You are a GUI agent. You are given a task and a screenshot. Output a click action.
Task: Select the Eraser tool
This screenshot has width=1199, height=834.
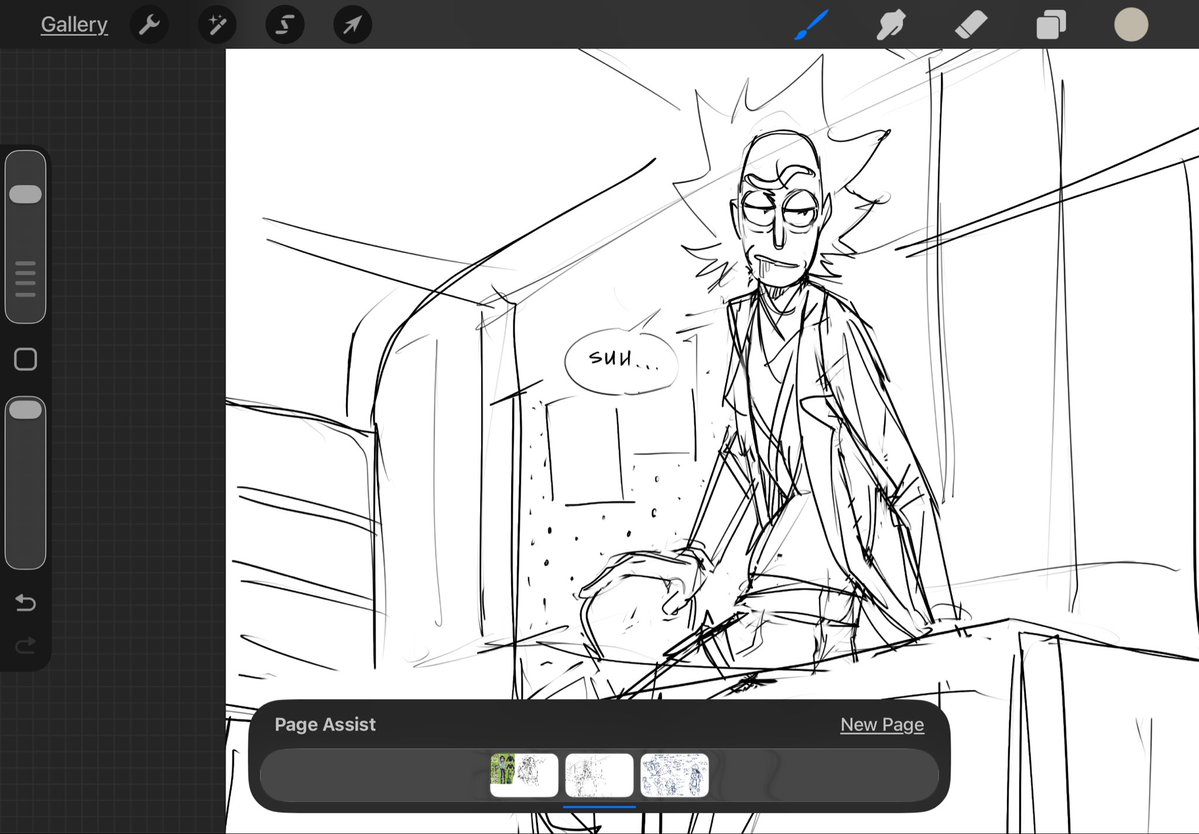coord(972,24)
